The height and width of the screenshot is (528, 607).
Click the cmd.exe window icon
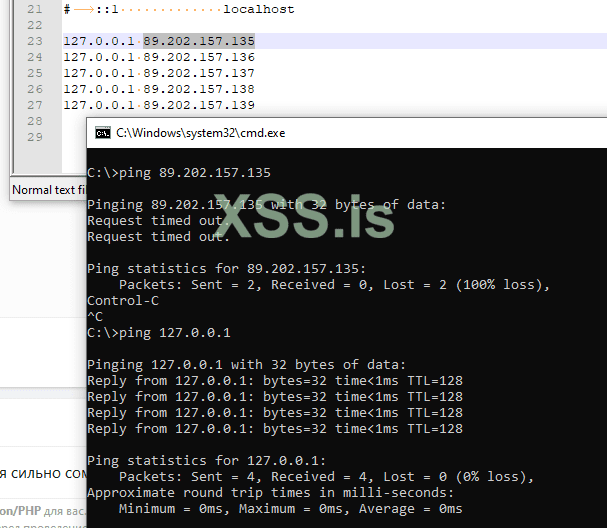tap(103, 133)
